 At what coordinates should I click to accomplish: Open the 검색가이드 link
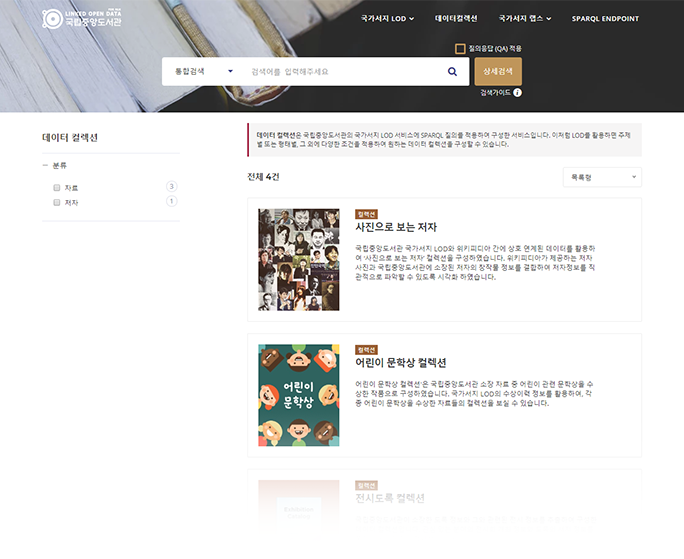(495, 93)
